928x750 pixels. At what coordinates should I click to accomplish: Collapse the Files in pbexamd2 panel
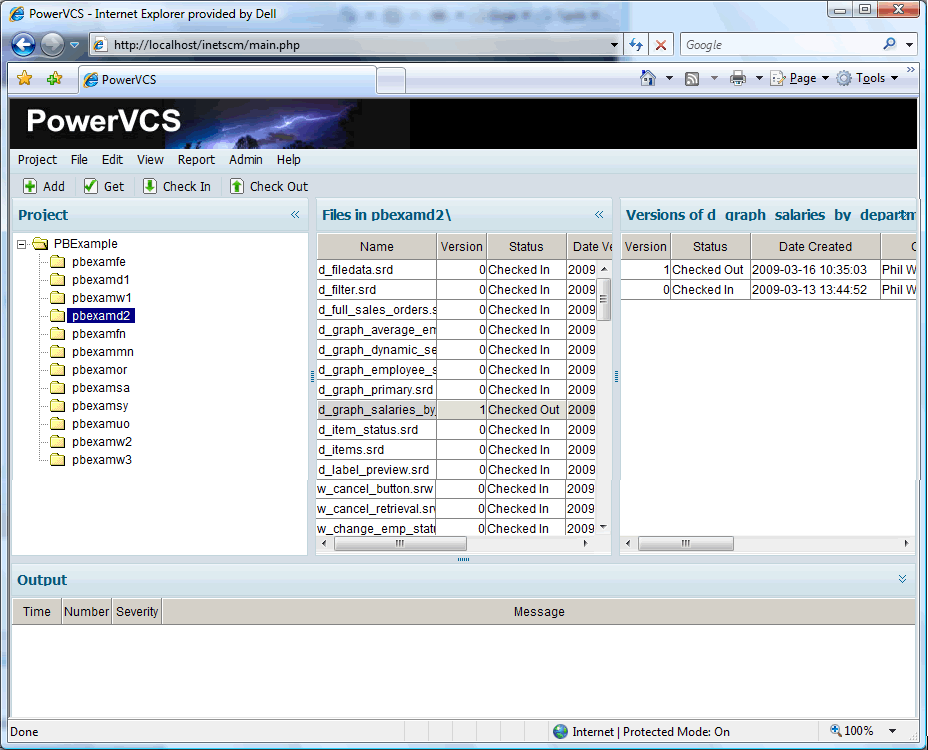pyautogui.click(x=599, y=215)
